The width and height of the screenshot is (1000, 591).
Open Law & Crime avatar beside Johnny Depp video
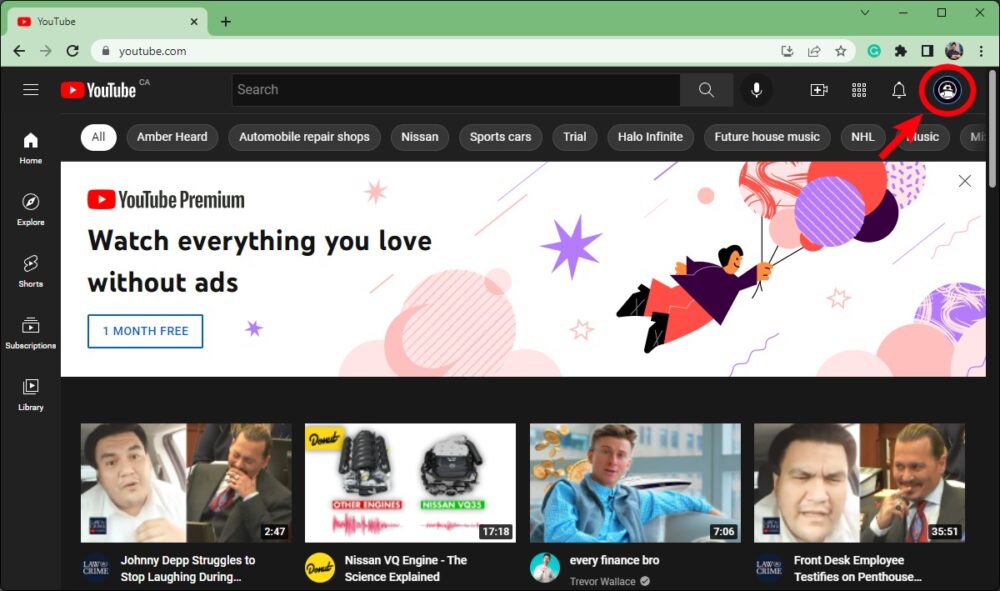[96, 567]
